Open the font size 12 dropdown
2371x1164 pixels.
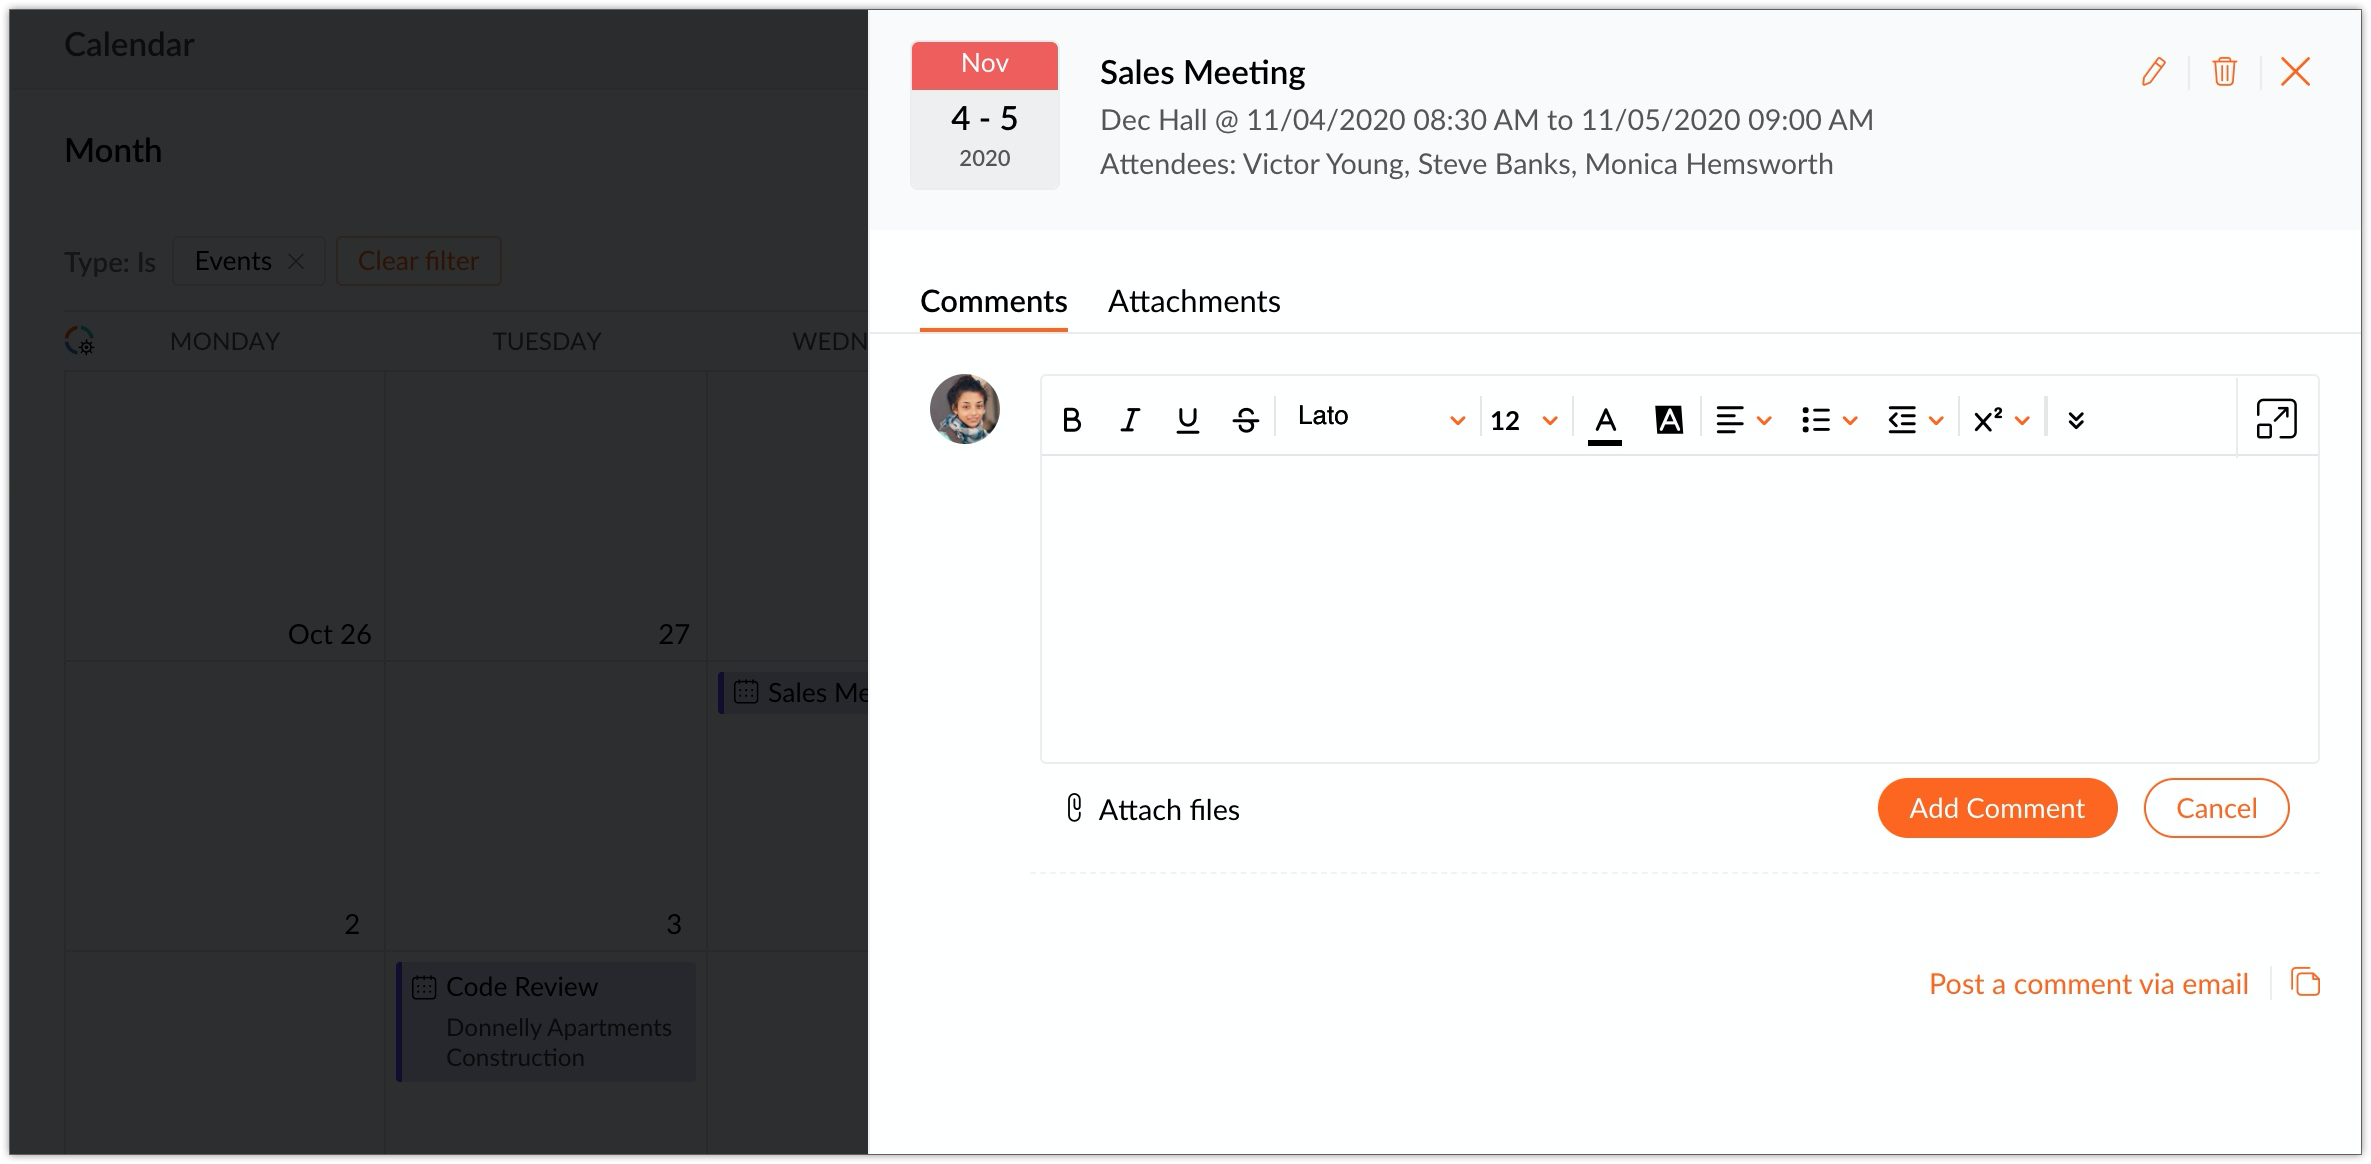(x=1523, y=420)
